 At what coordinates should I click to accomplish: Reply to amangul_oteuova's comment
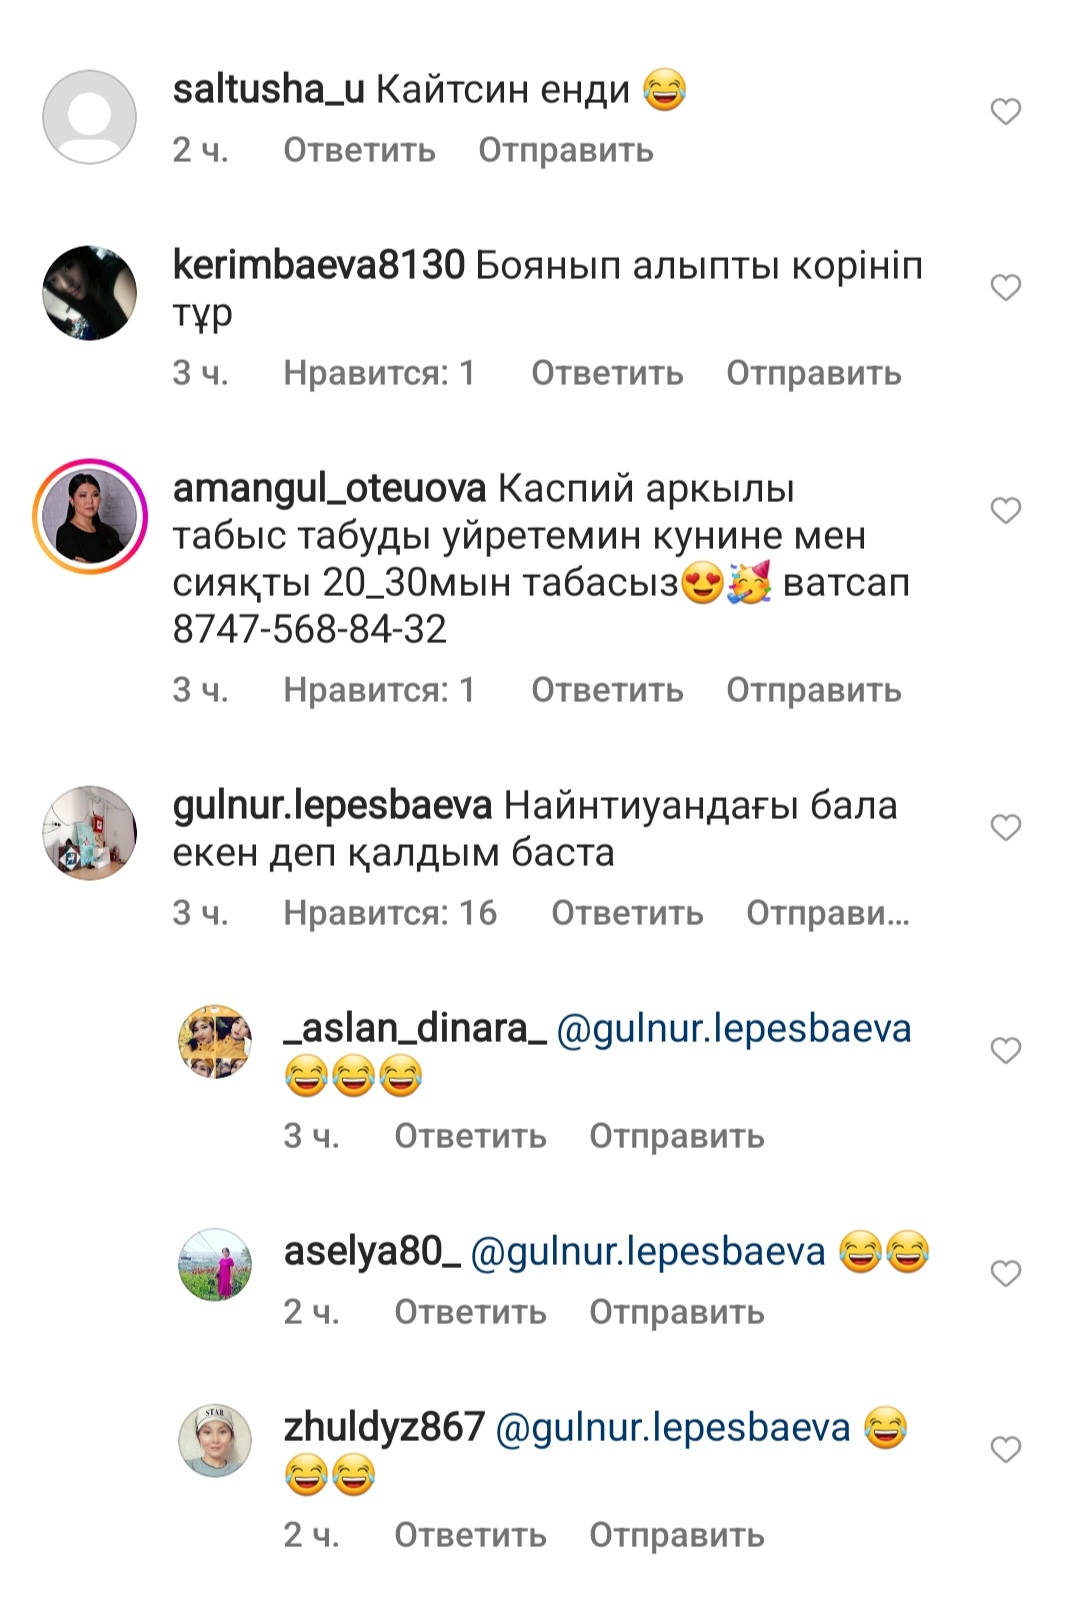pos(607,690)
